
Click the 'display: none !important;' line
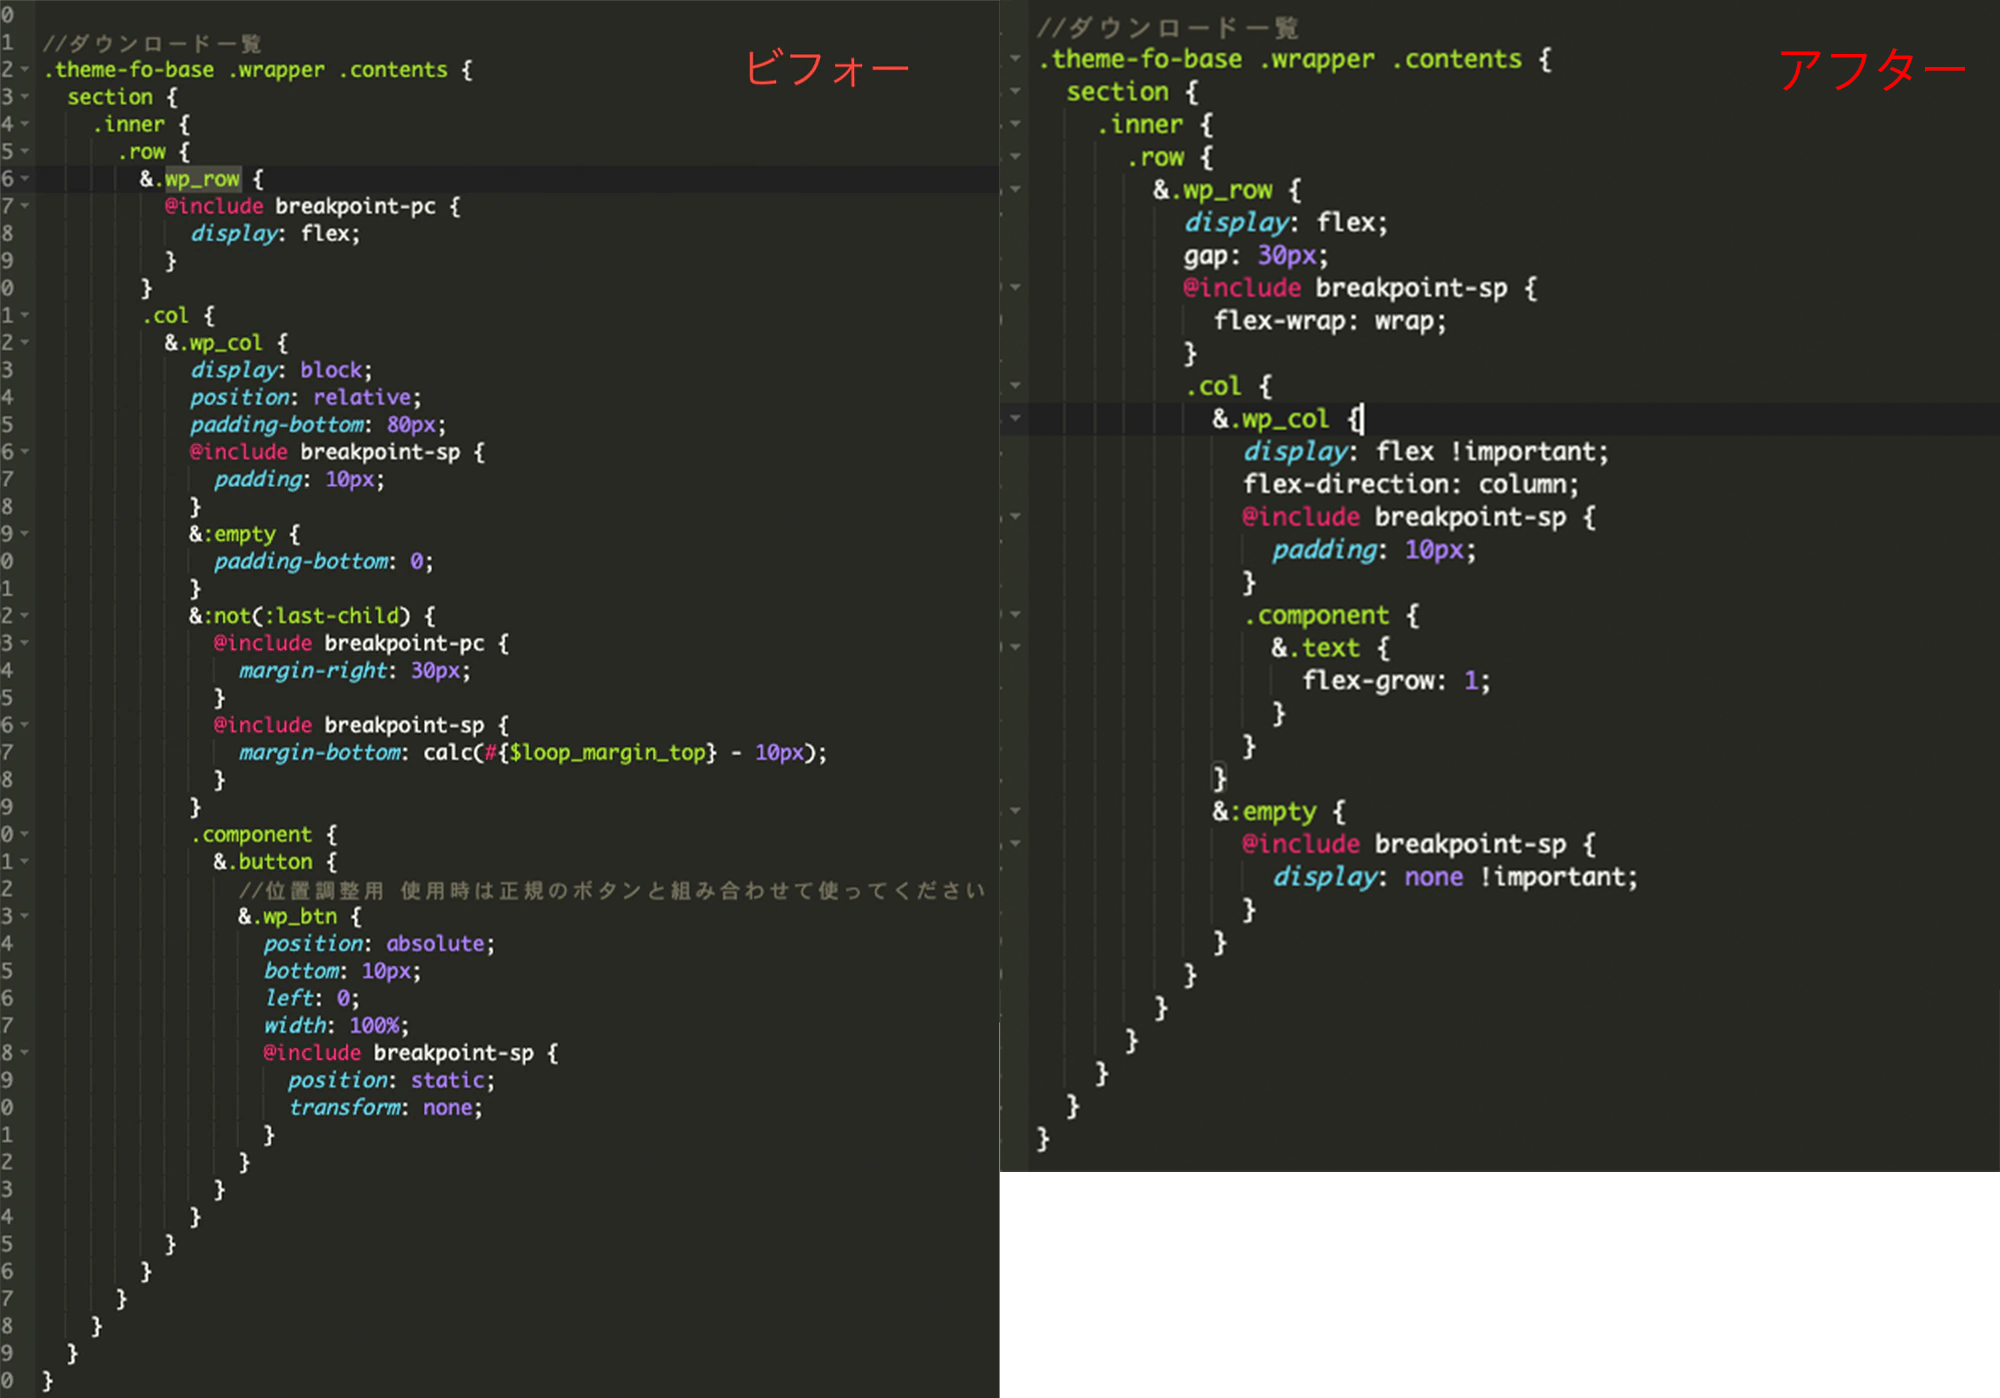1455,877
